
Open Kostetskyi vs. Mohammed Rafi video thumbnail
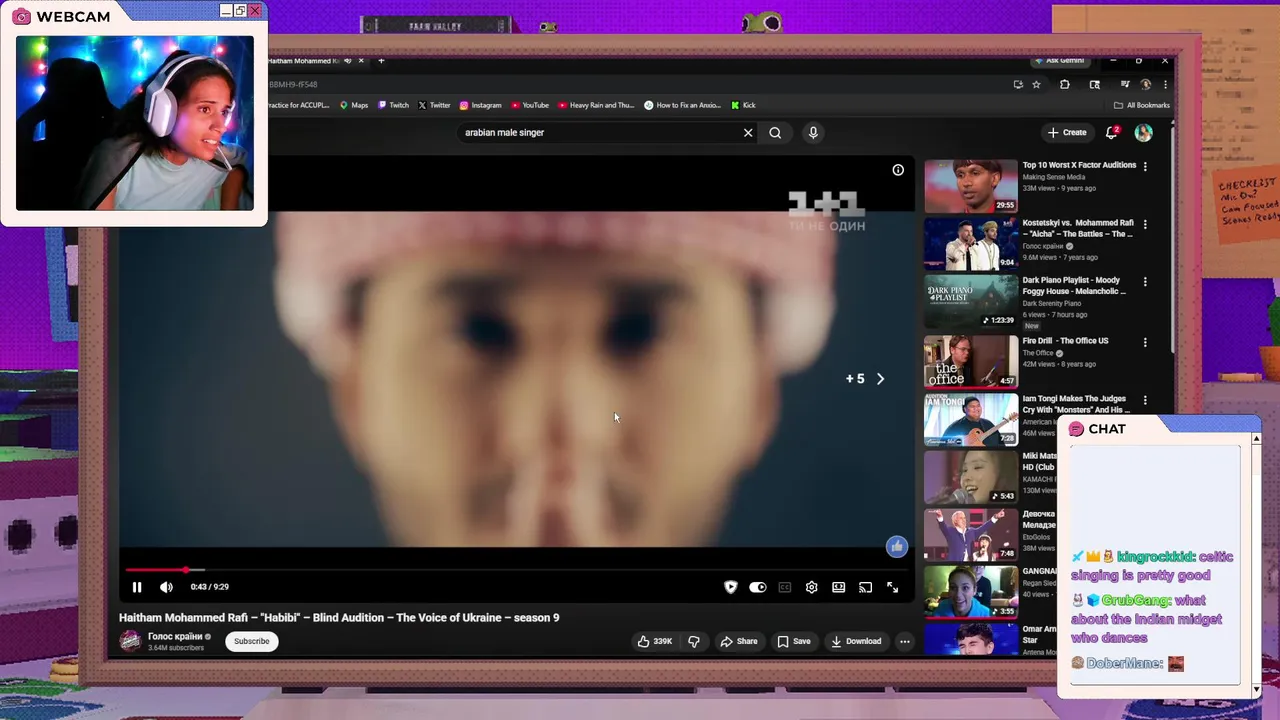click(970, 244)
